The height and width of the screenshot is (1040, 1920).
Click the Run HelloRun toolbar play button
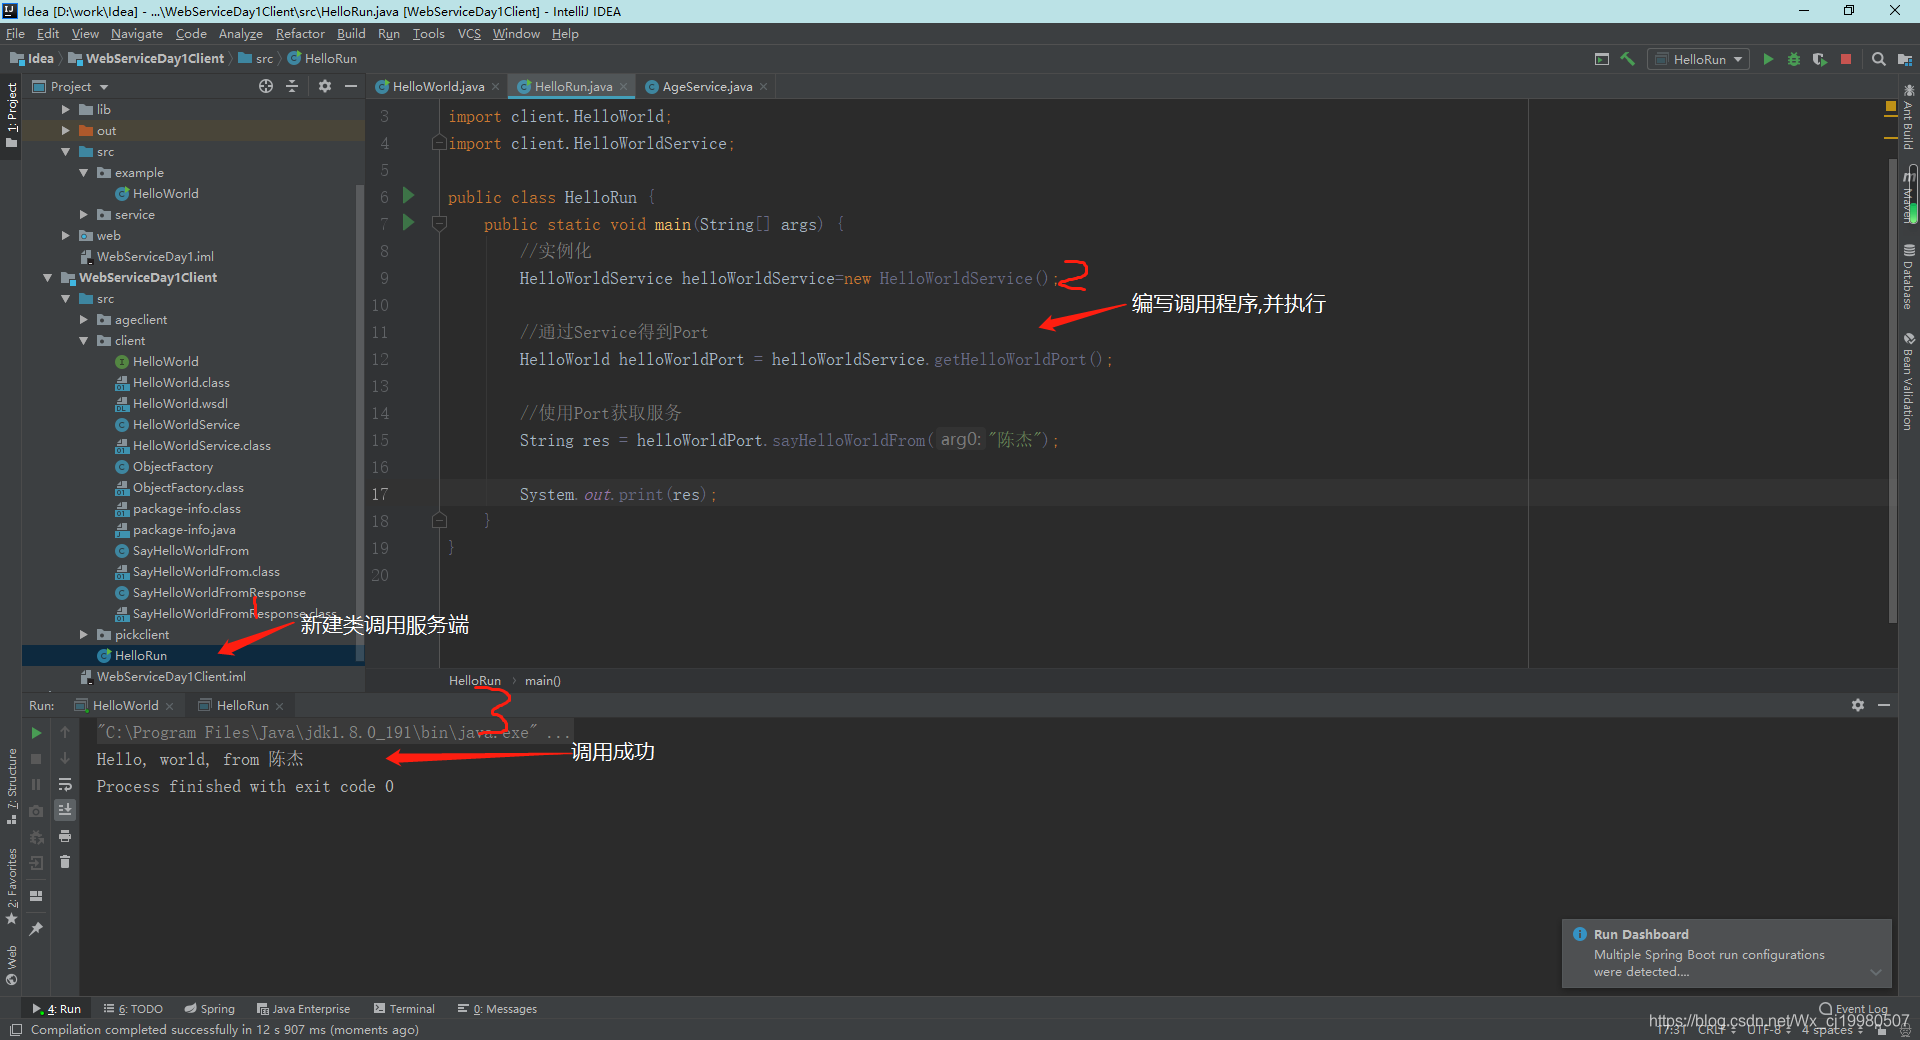pos(1768,59)
